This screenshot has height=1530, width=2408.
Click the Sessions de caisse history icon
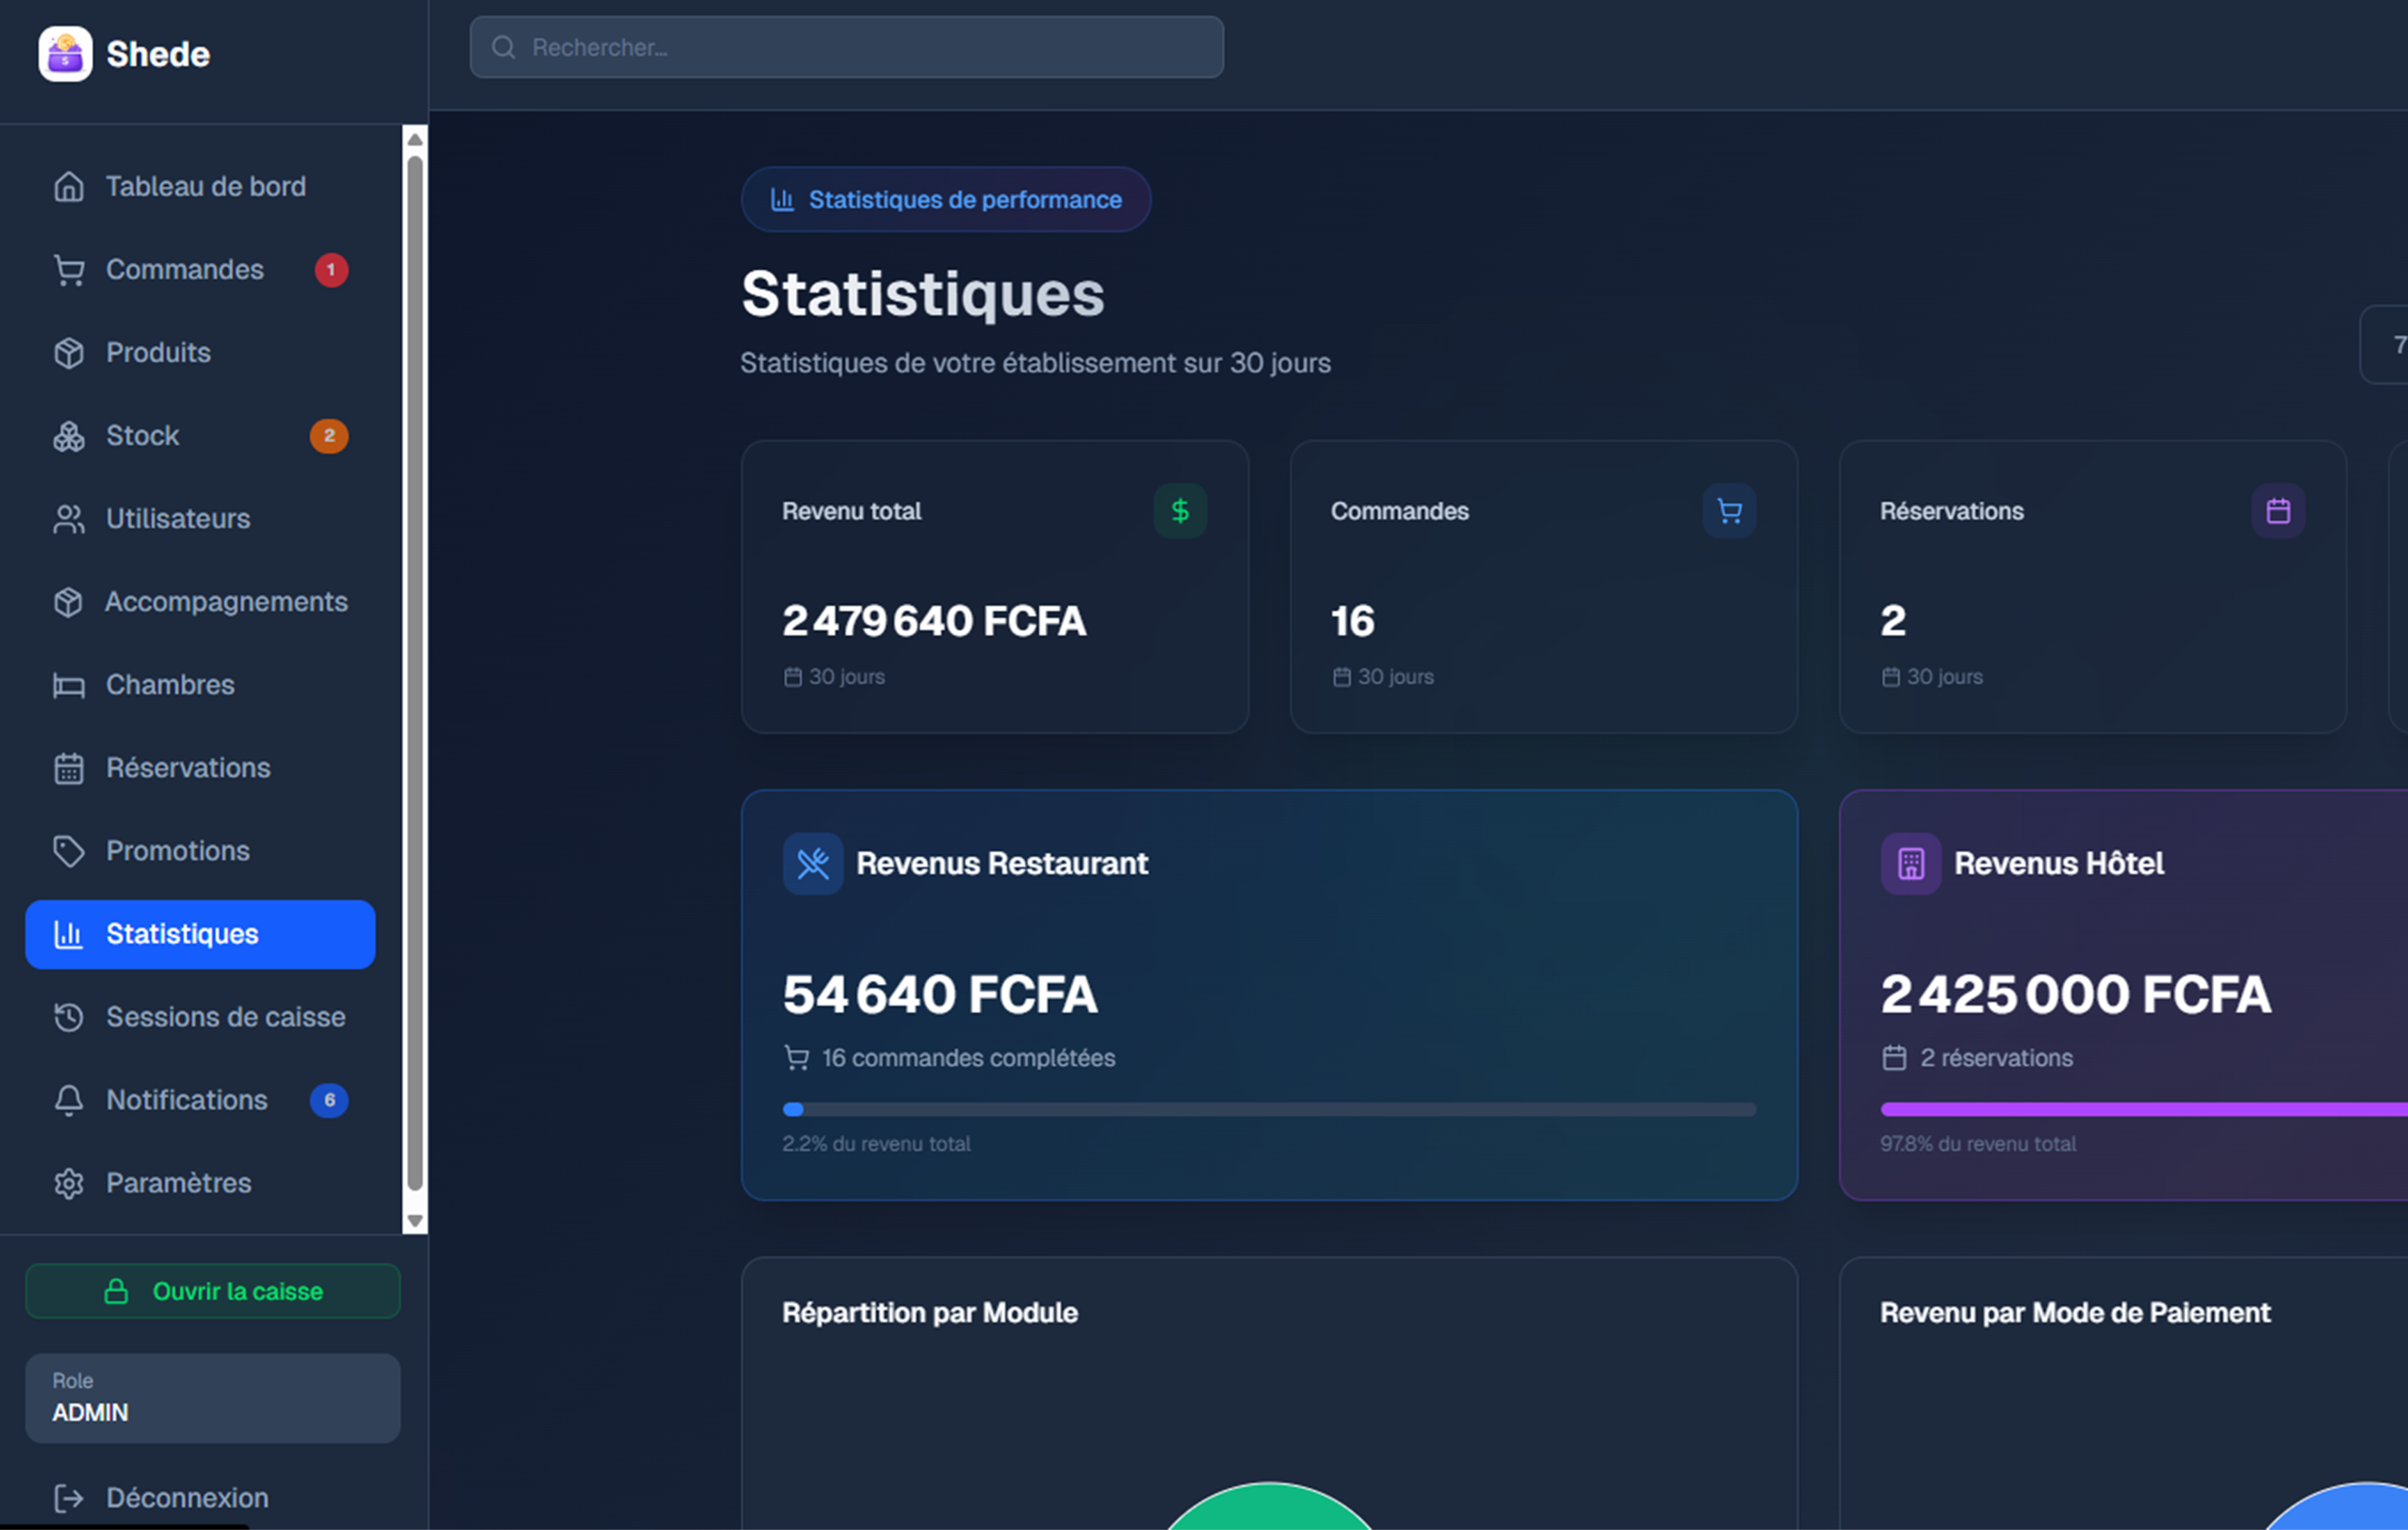[x=68, y=1016]
